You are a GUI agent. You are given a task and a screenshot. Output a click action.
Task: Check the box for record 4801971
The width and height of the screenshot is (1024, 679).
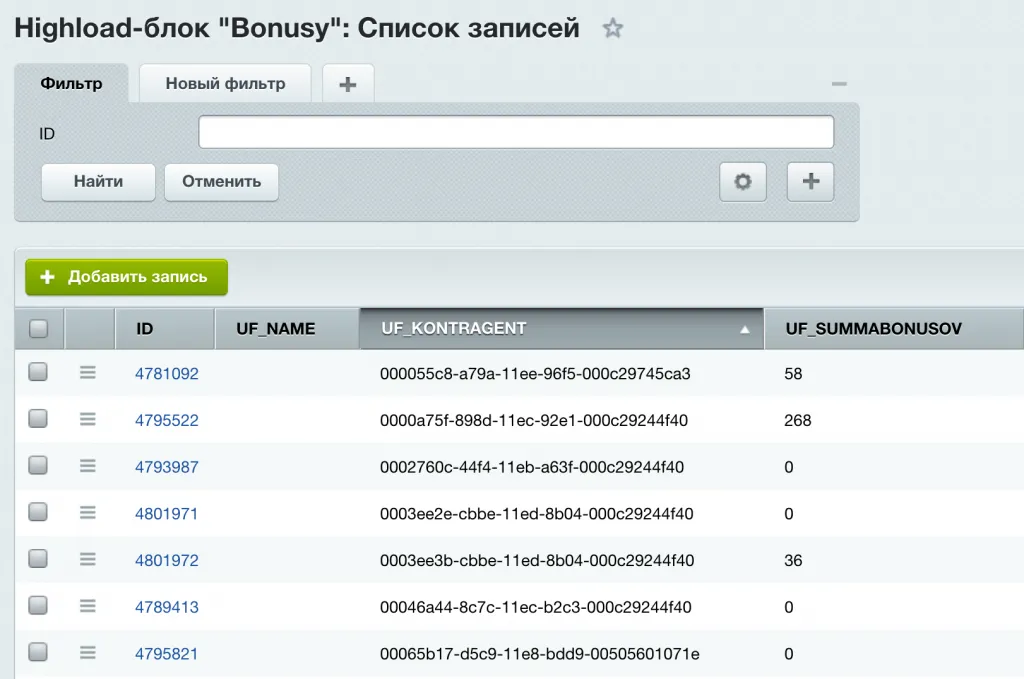click(x=38, y=512)
